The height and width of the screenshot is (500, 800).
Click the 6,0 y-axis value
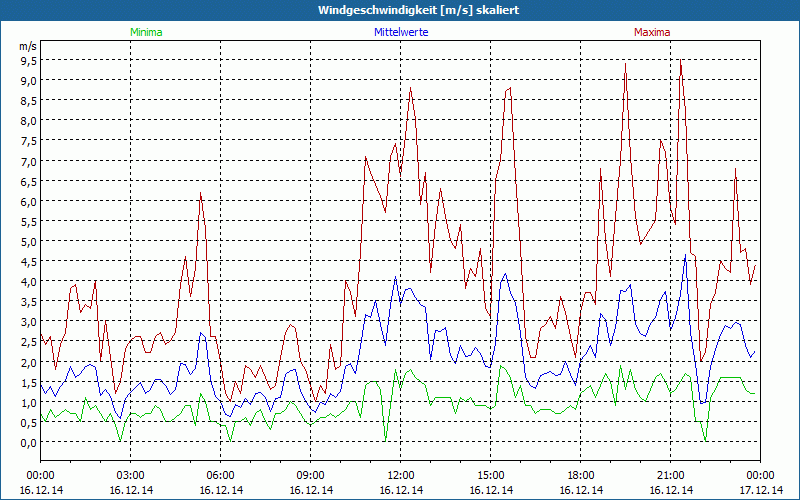pos(29,201)
